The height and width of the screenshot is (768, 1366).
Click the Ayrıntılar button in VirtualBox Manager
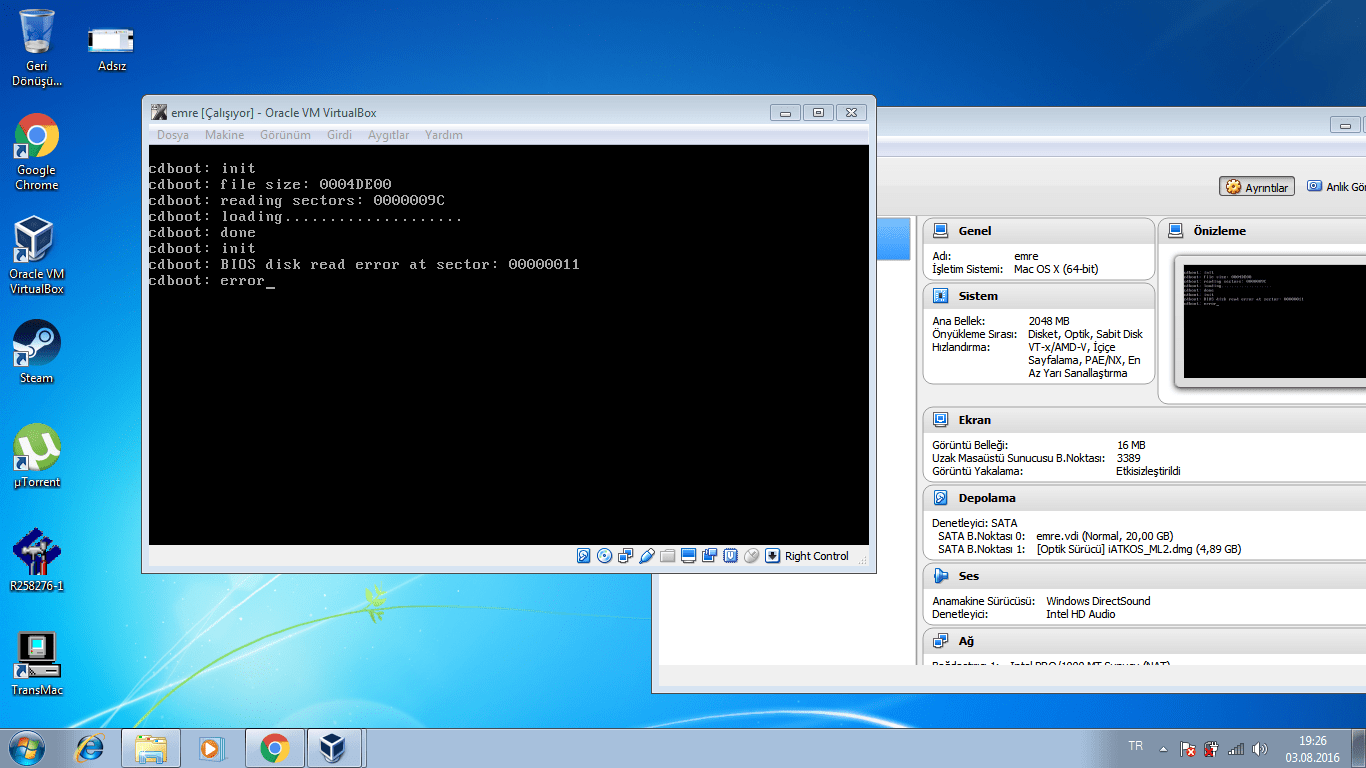(x=1257, y=187)
